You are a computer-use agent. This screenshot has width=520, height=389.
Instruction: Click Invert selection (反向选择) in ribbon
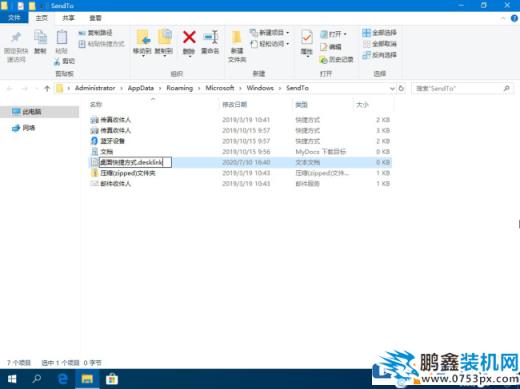380,55
